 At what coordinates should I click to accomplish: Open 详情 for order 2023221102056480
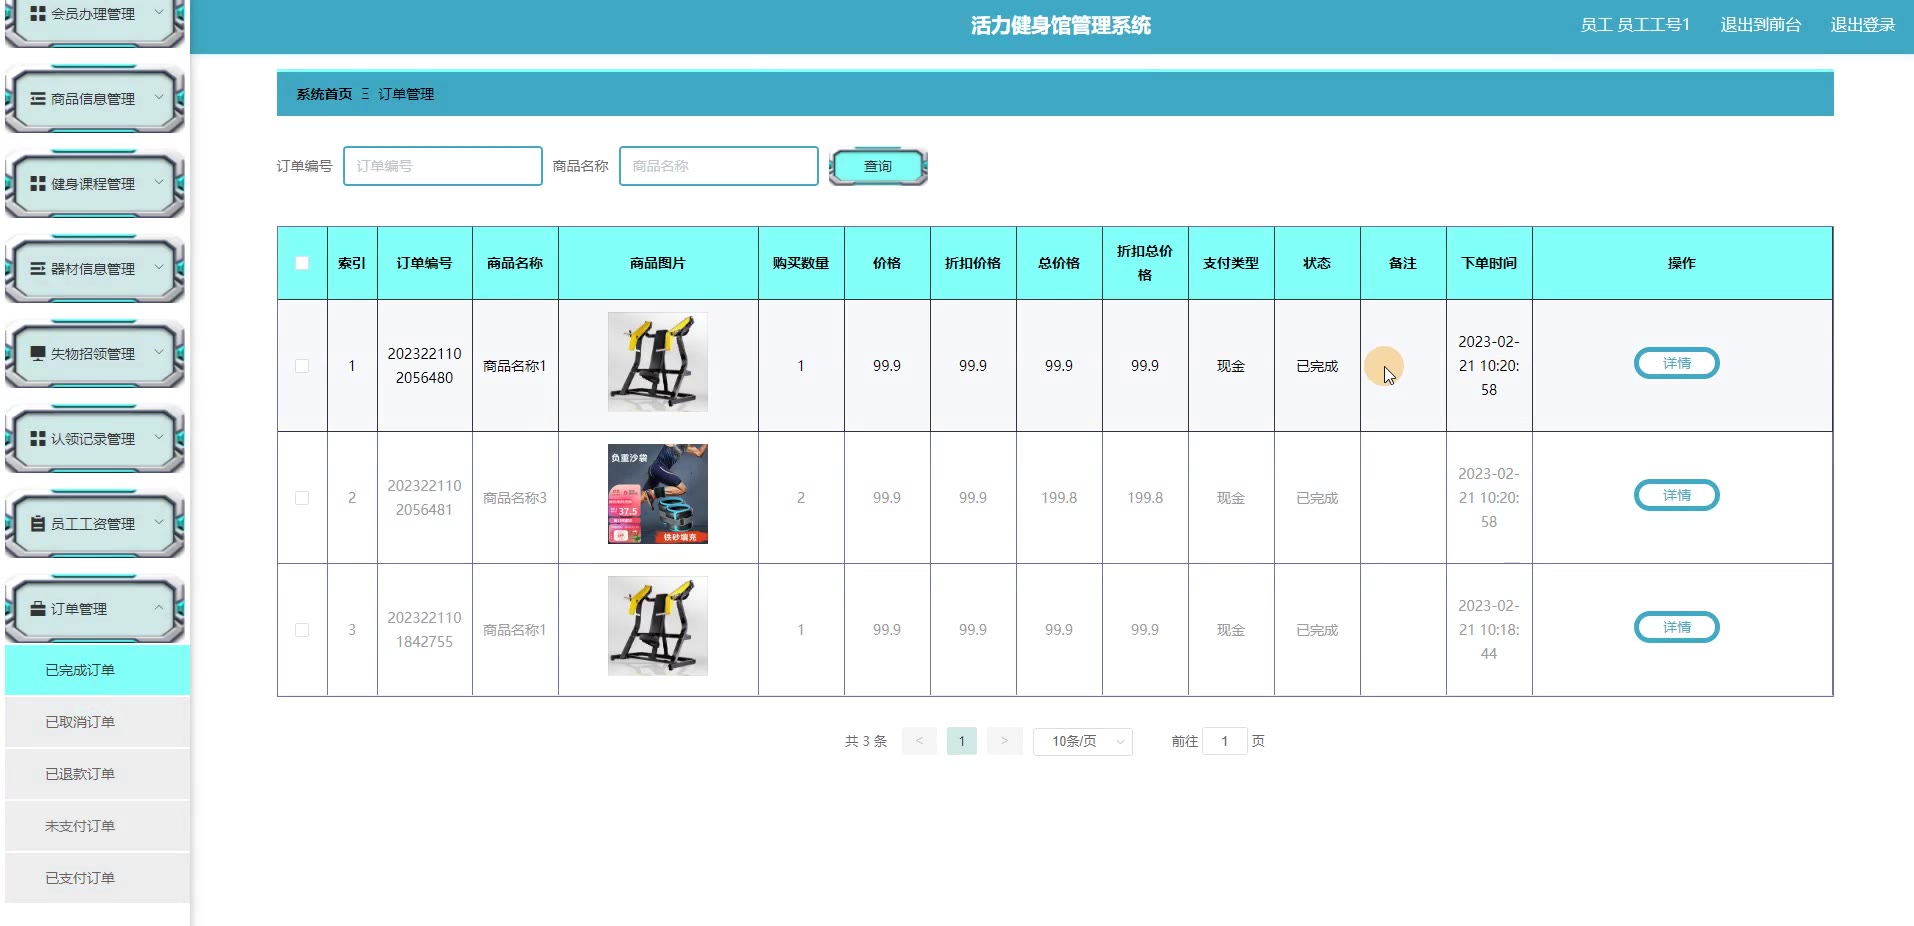[1677, 363]
